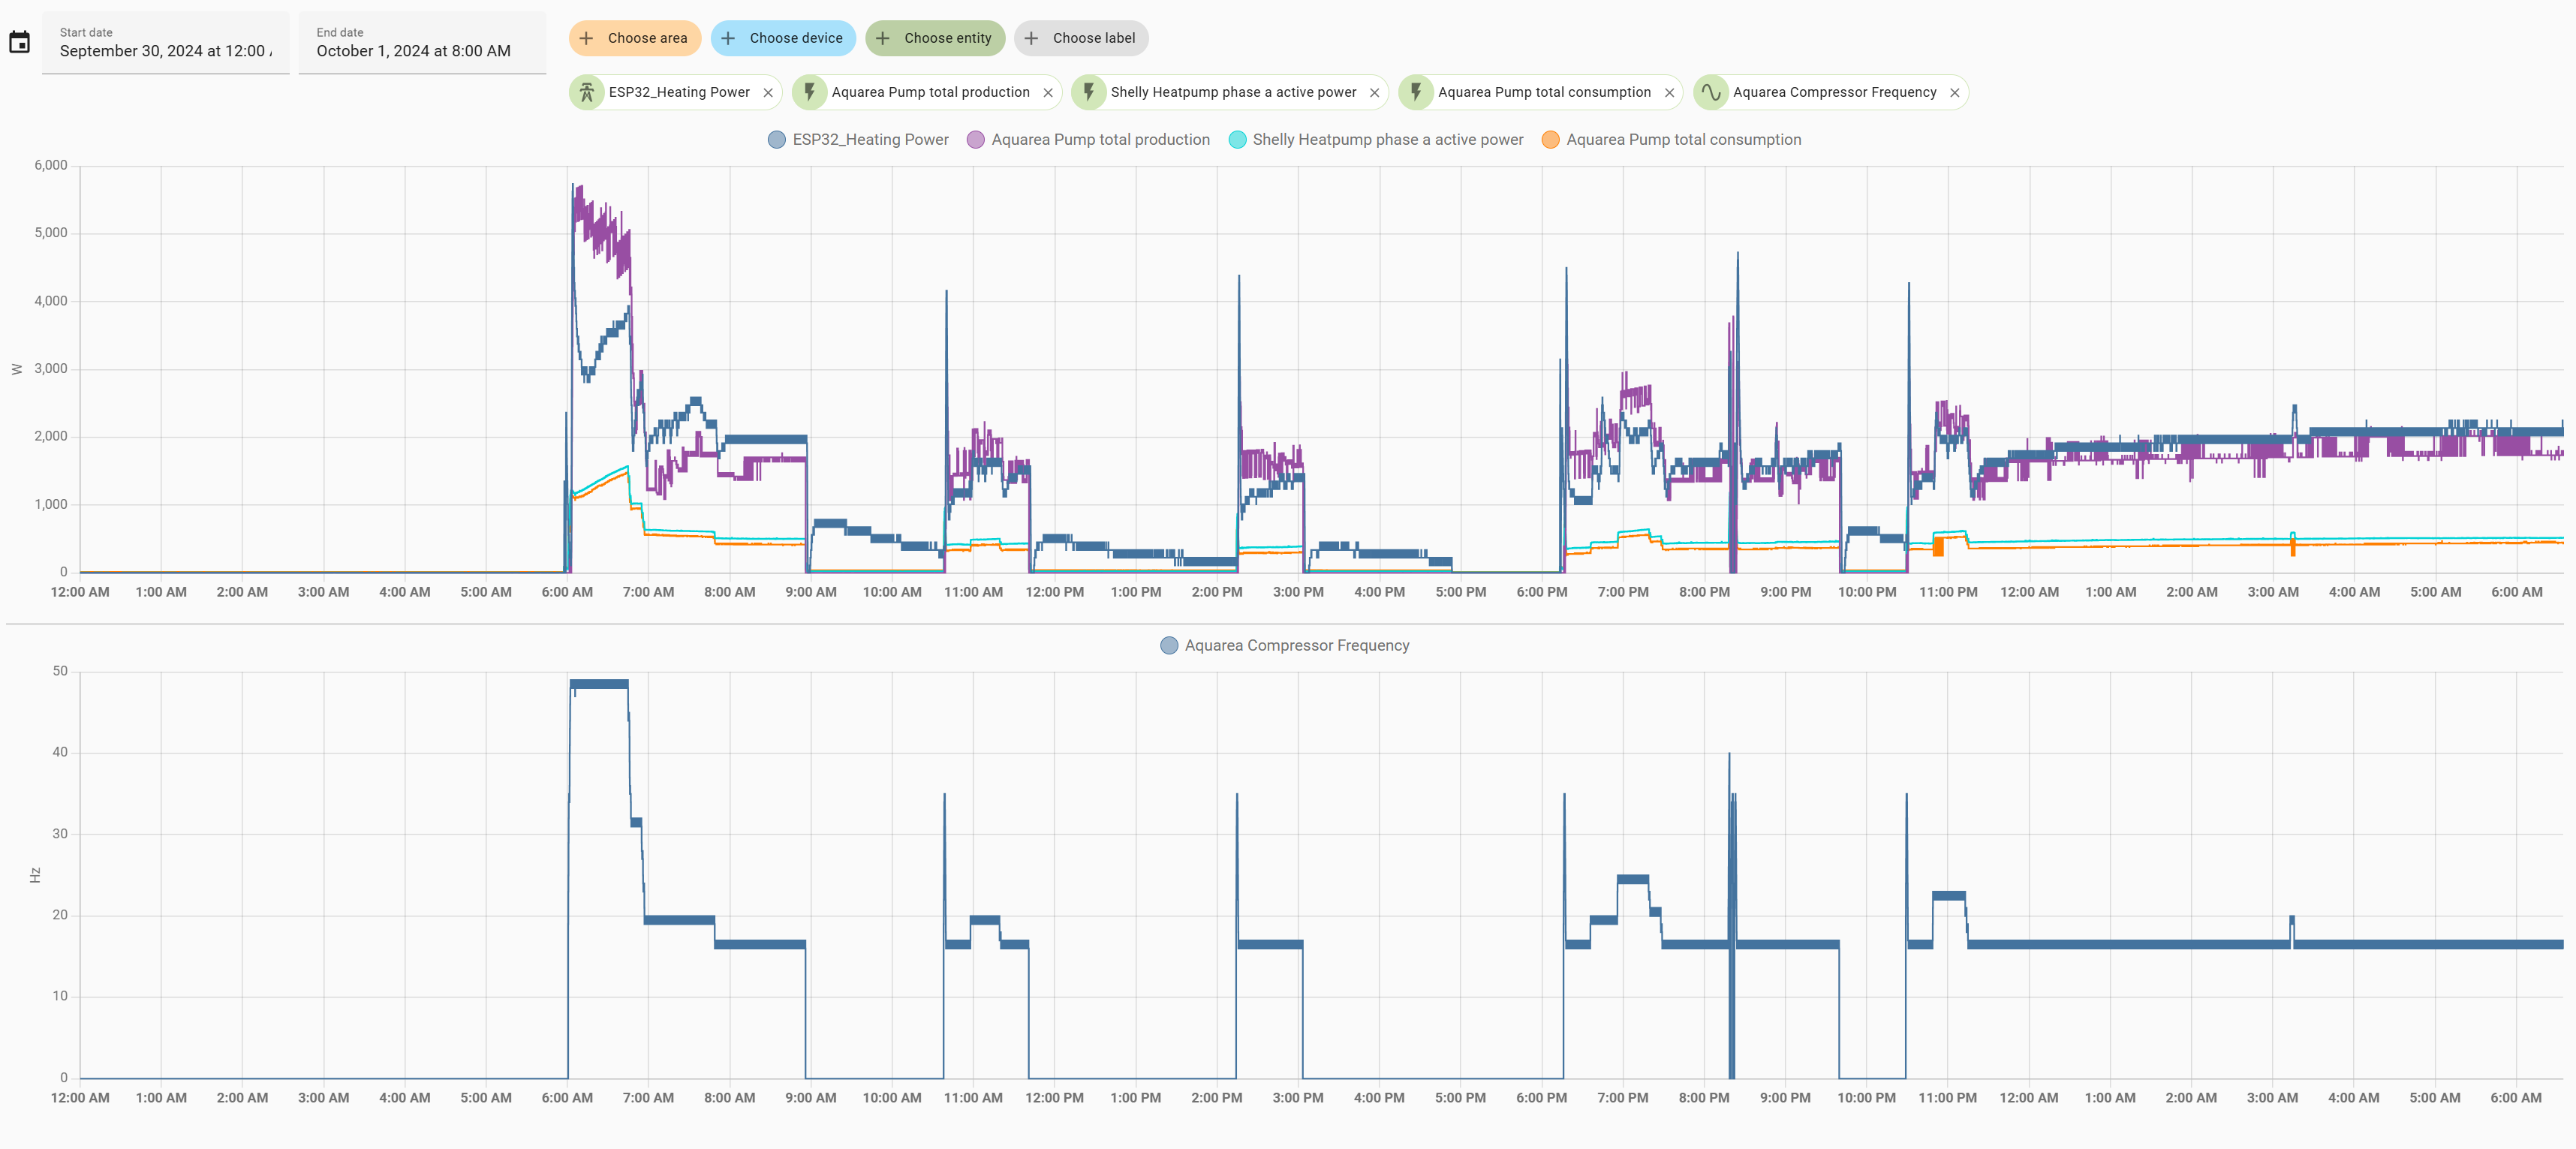Screen dimensions: 2576x1149
Task: Open the Choose entity picker
Action: (934, 38)
